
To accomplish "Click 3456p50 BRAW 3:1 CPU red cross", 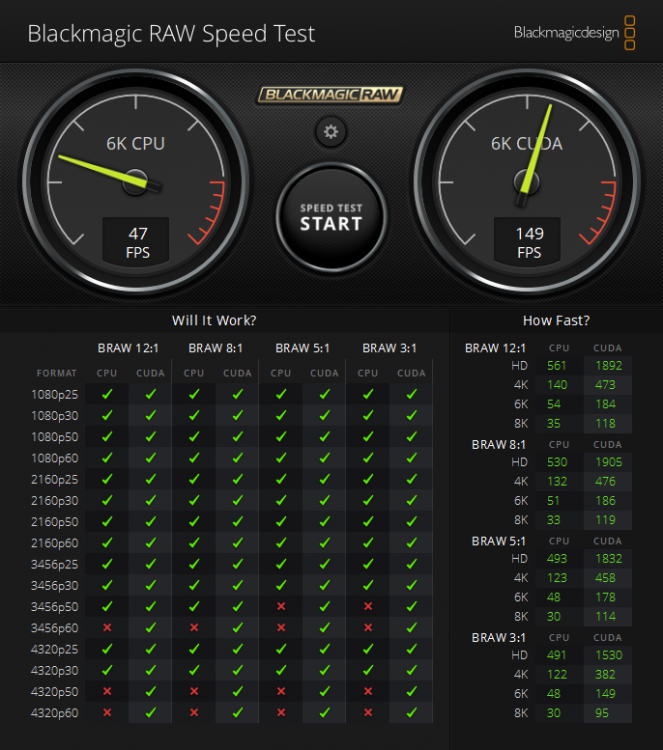I will tap(368, 606).
